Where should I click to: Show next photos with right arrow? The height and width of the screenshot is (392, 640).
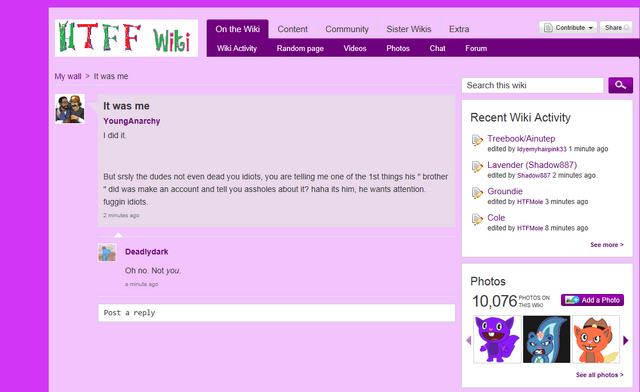click(x=626, y=340)
